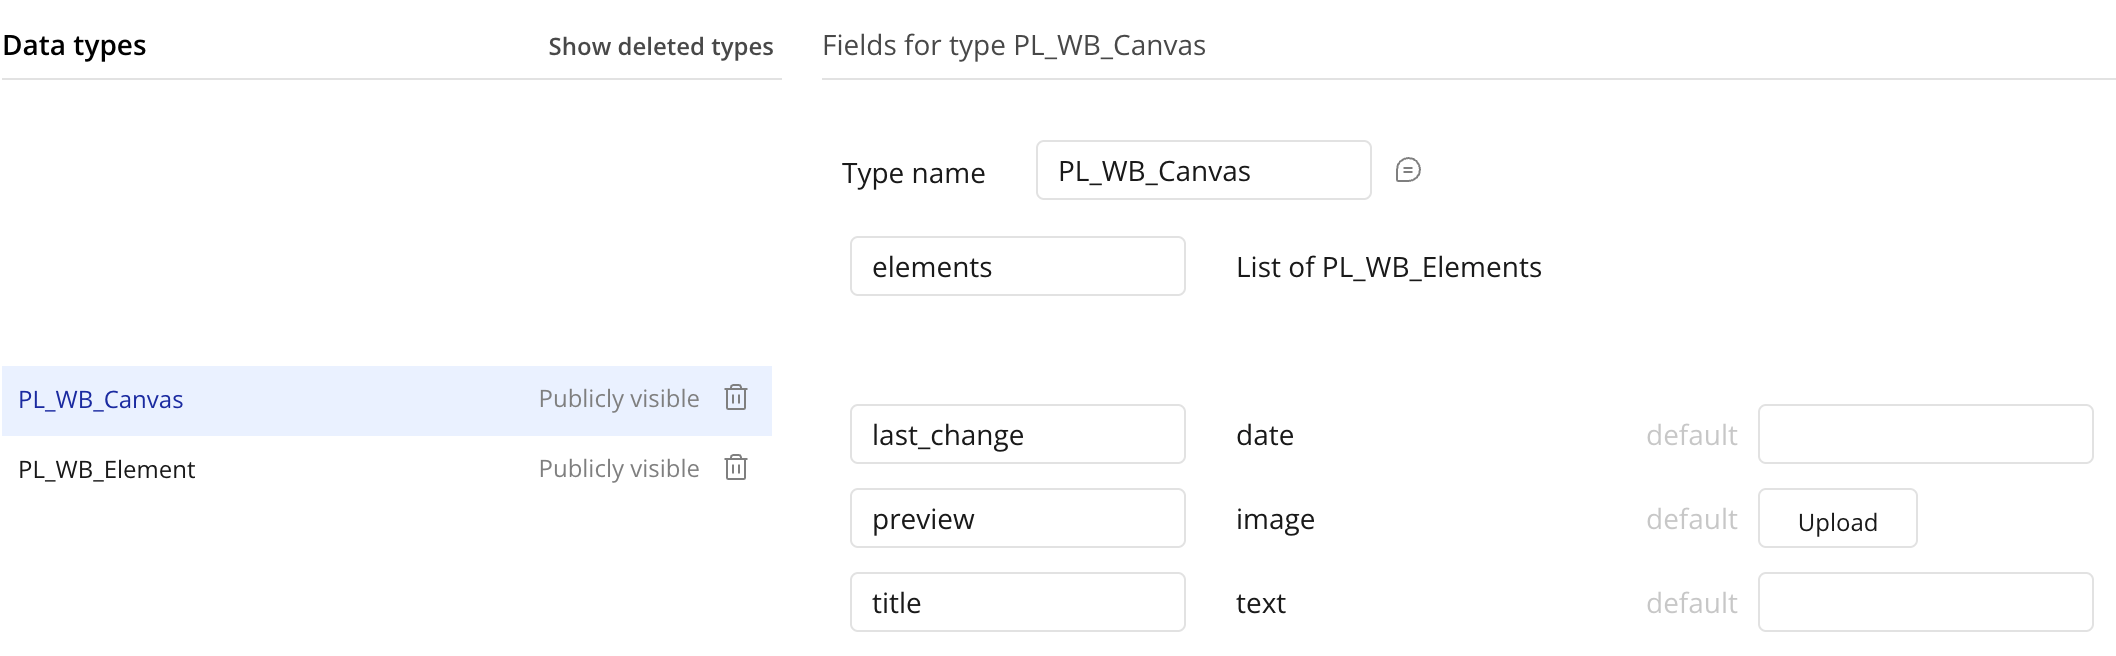Upload a default preview image
This screenshot has width=2116, height=656.
click(x=1838, y=518)
